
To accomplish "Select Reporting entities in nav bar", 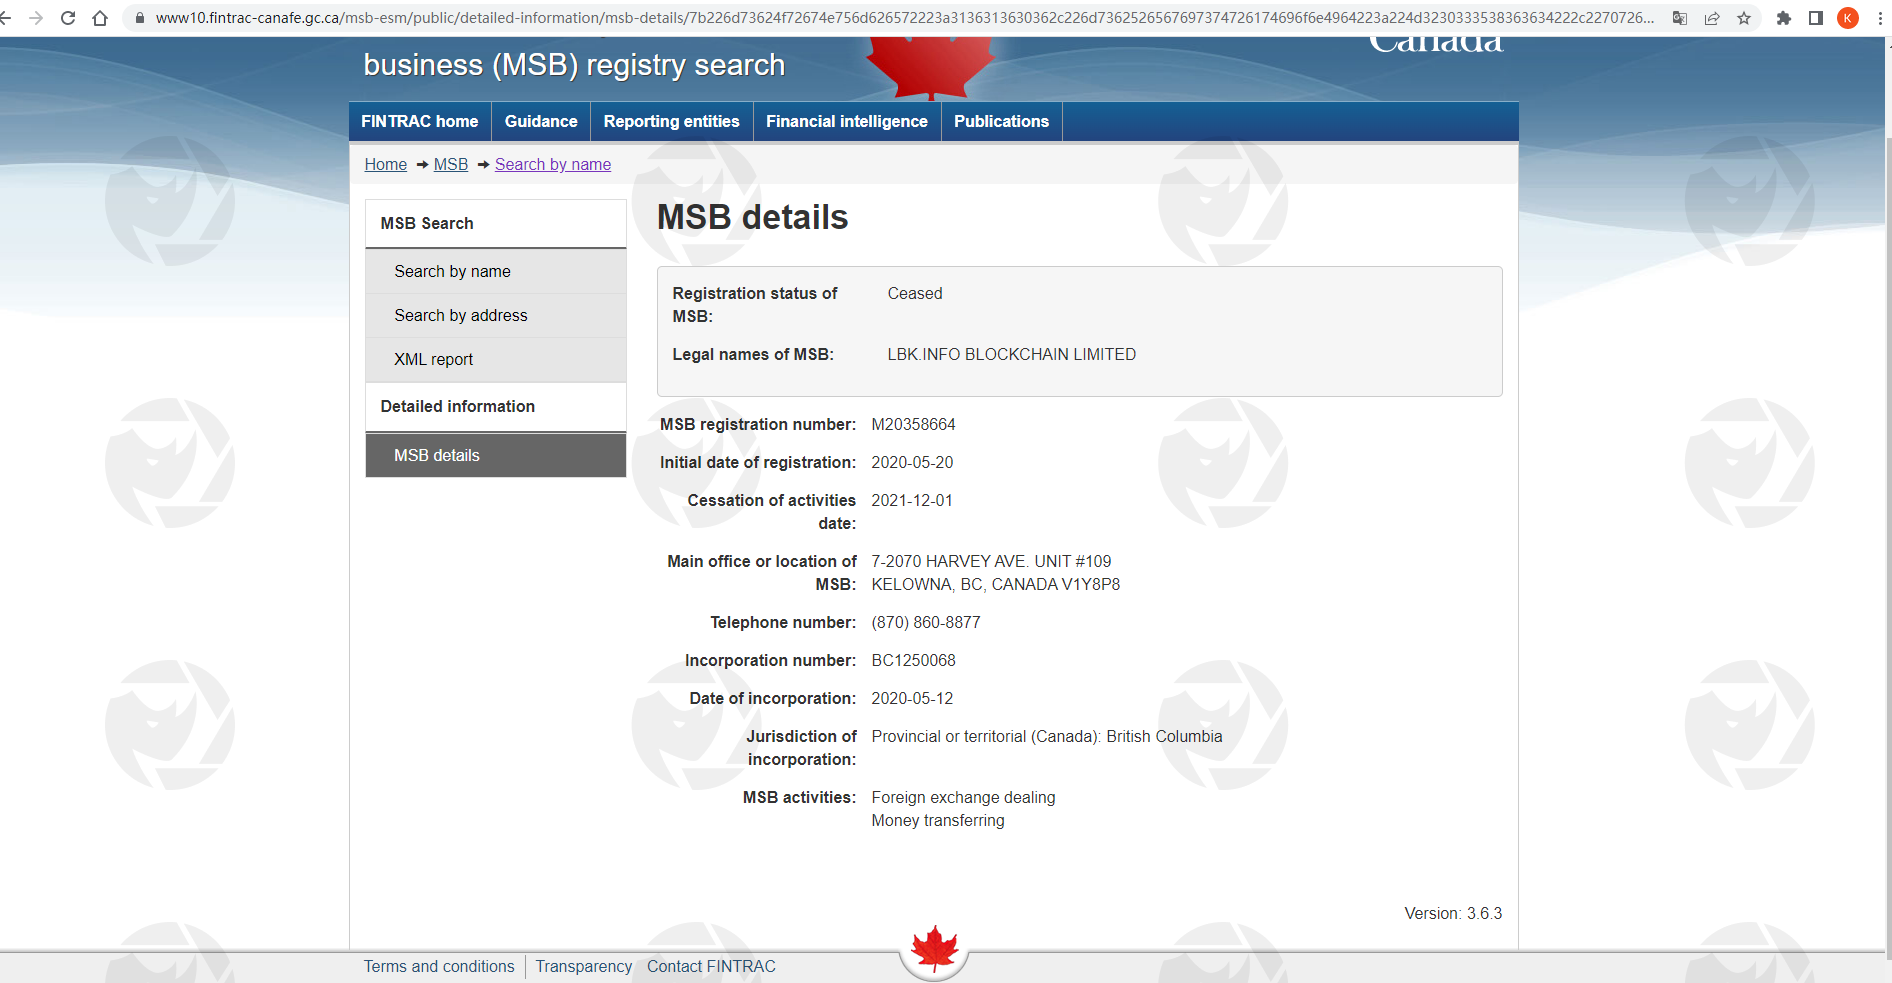I will click(x=671, y=121).
